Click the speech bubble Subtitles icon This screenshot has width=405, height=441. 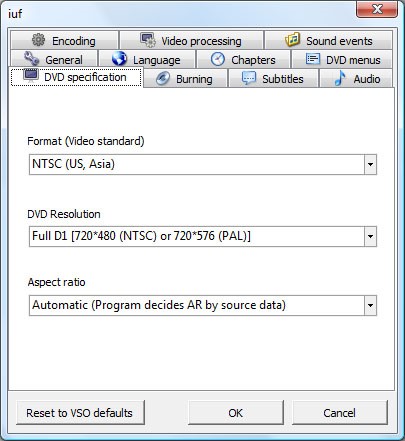[x=249, y=78]
